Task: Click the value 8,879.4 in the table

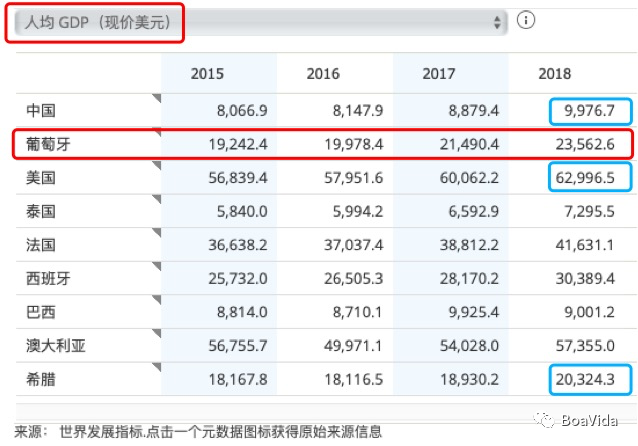Action: tap(474, 111)
